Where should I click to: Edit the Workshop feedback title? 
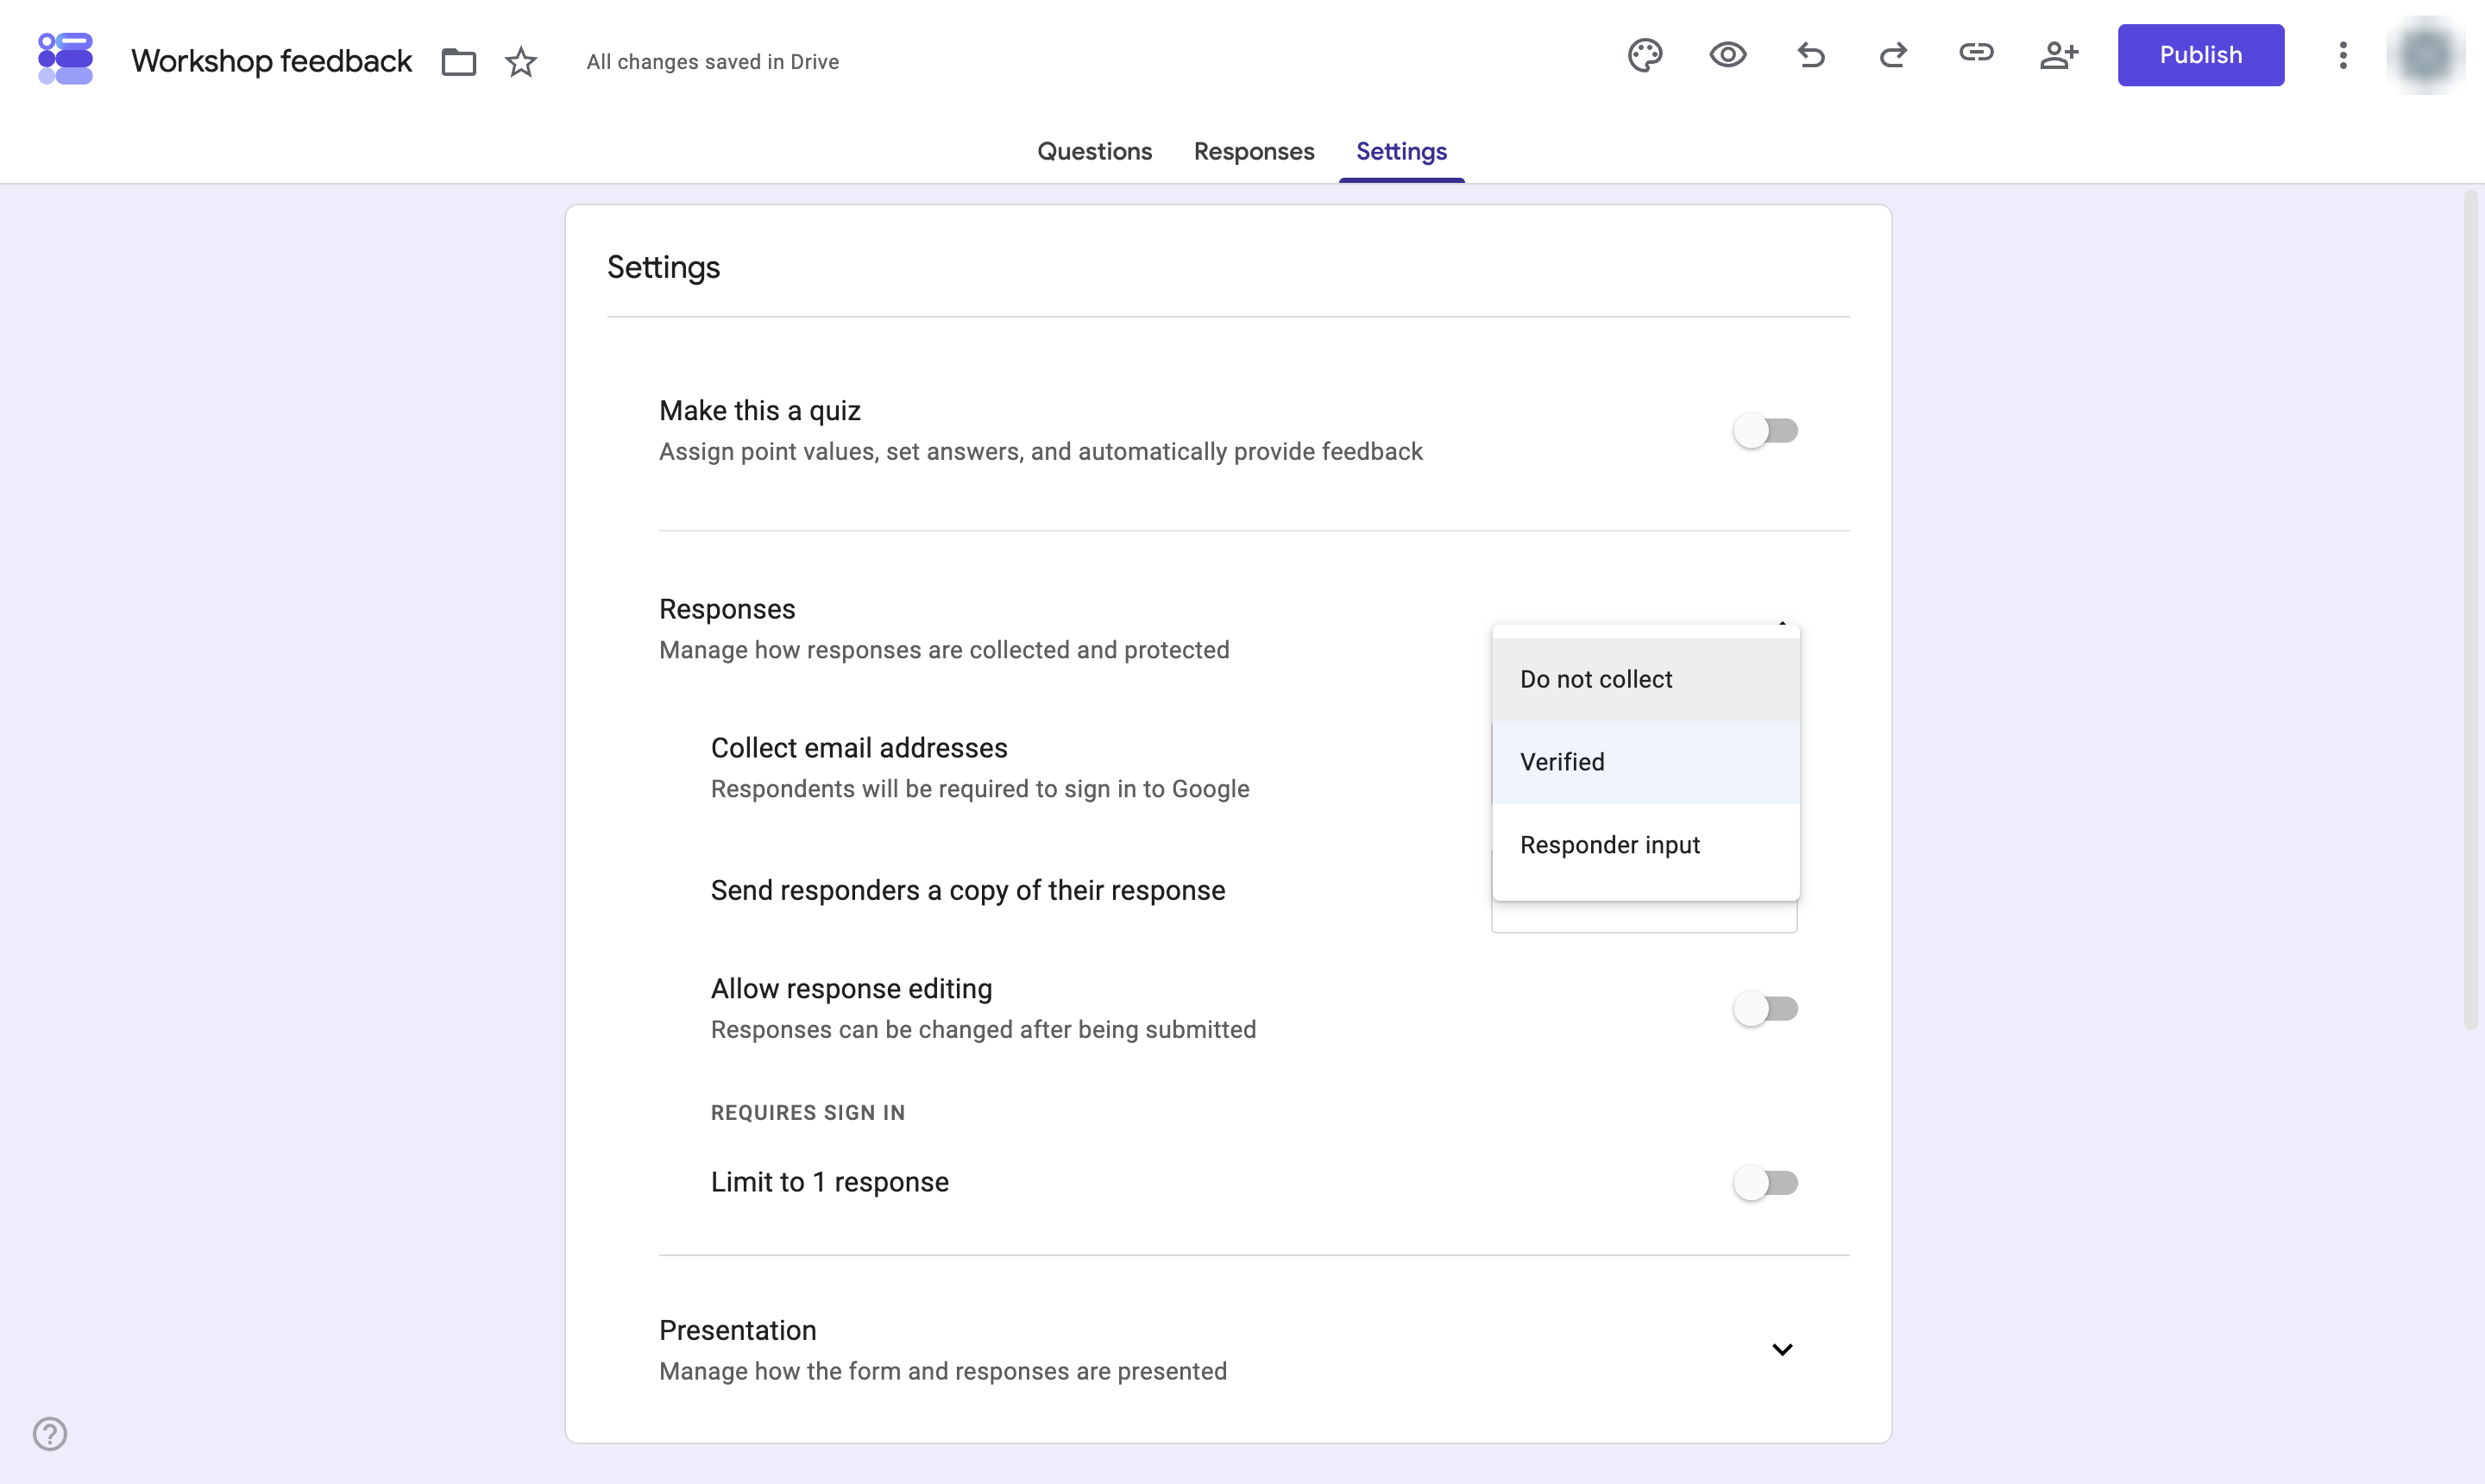click(x=271, y=61)
